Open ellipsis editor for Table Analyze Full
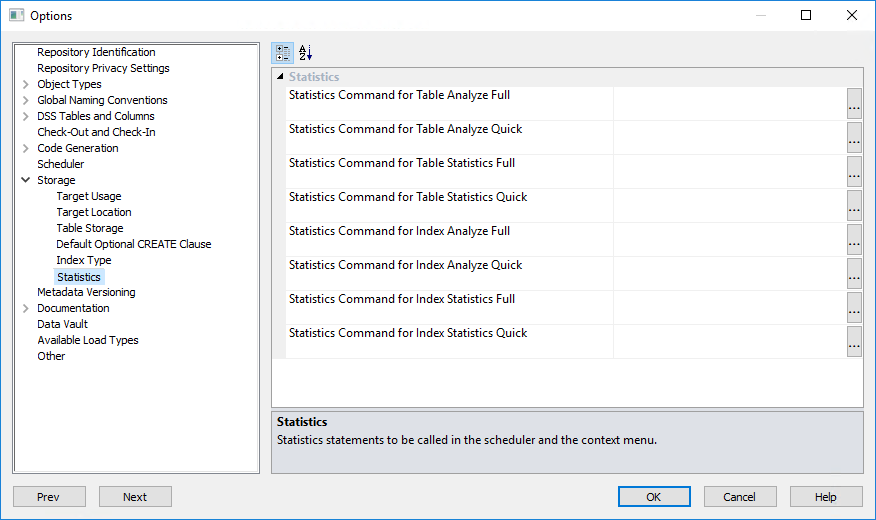This screenshot has height=520, width=876. pos(854,103)
